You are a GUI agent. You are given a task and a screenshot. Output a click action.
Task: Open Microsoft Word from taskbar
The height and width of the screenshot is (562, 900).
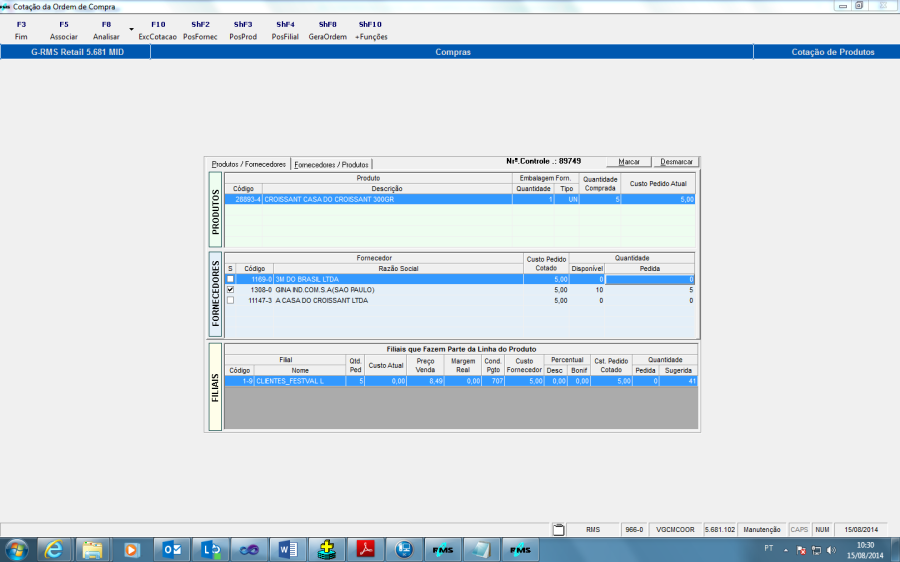click(x=288, y=550)
